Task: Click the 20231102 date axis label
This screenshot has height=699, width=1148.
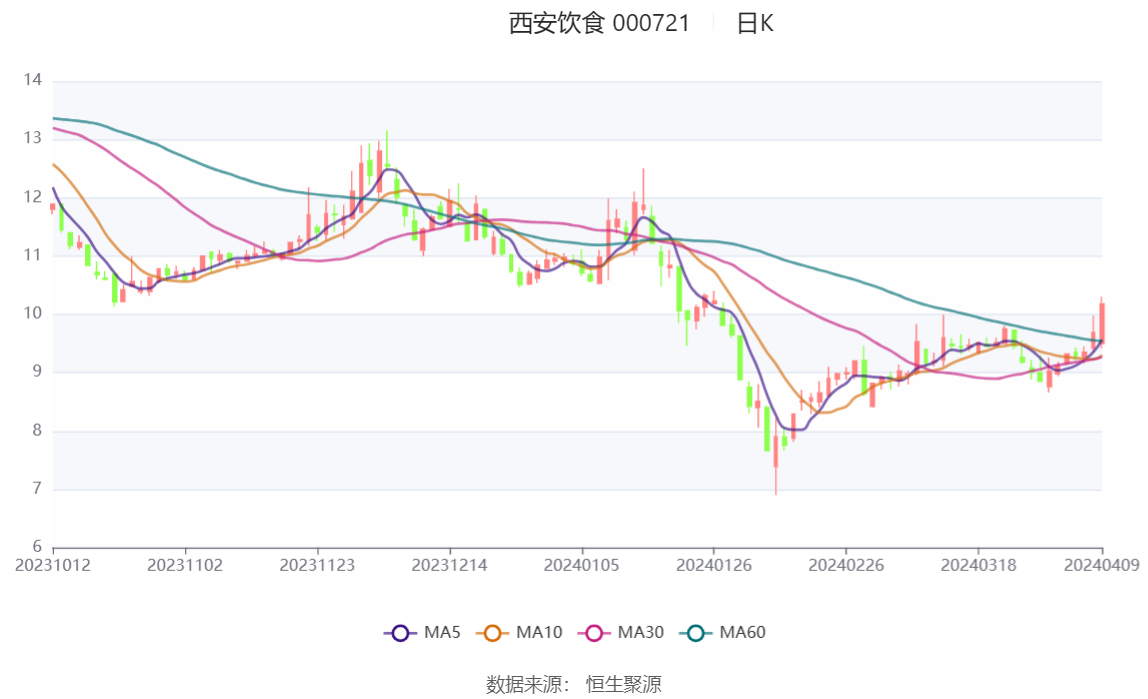Action: pyautogui.click(x=184, y=566)
